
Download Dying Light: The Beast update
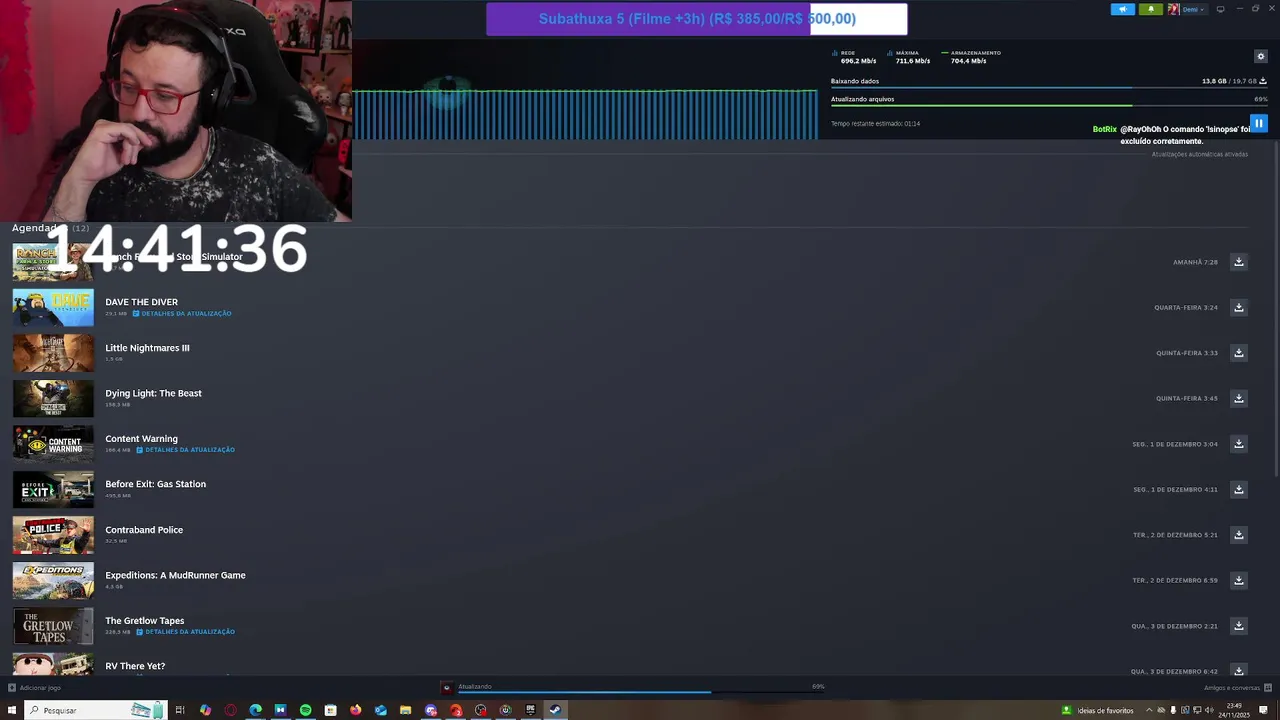(x=1238, y=398)
